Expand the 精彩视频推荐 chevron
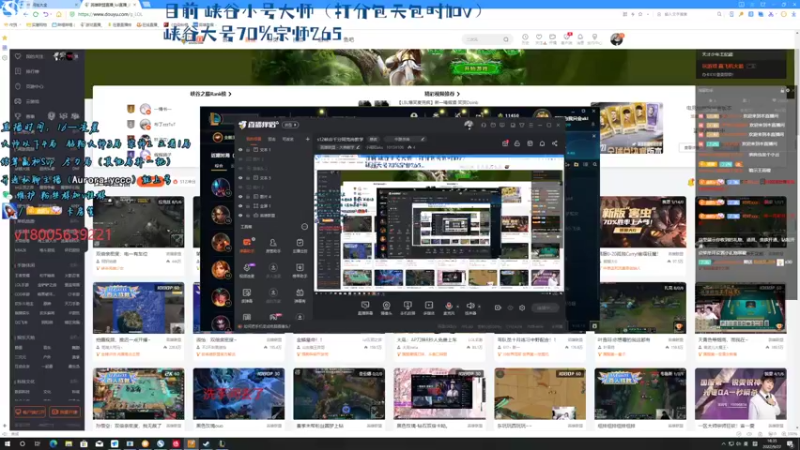Image resolution: width=800 pixels, height=450 pixels. [458, 94]
